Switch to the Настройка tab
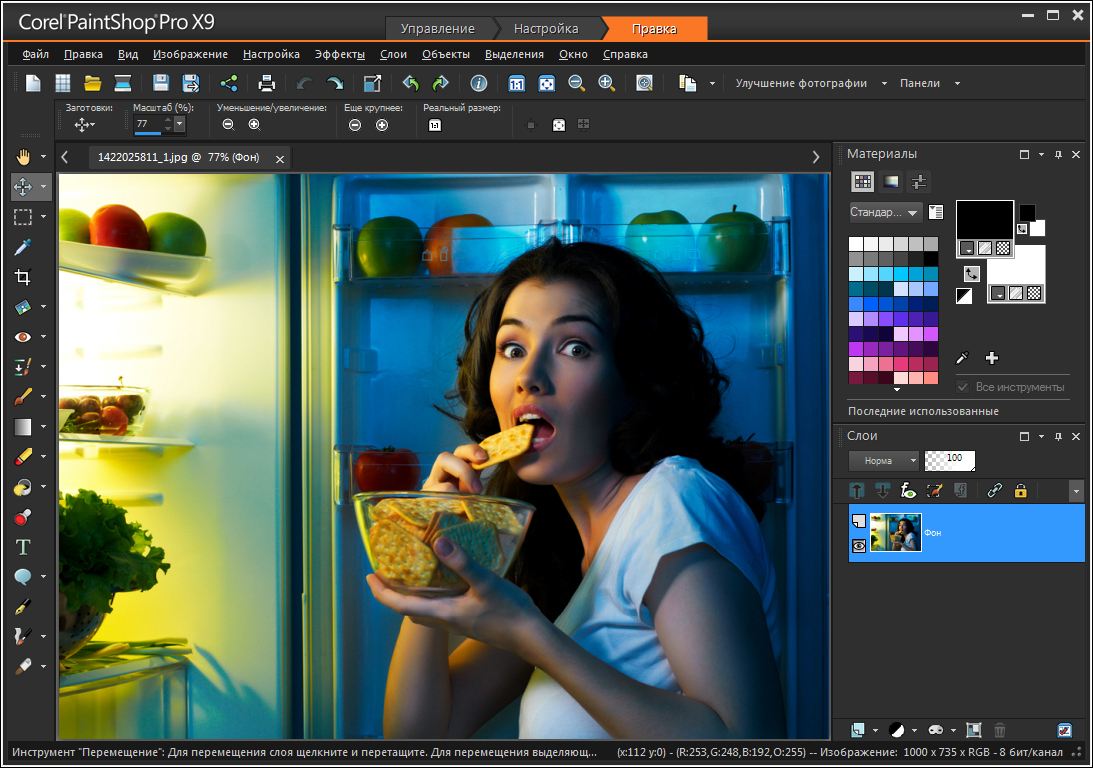This screenshot has height=768, width=1093. coord(544,29)
